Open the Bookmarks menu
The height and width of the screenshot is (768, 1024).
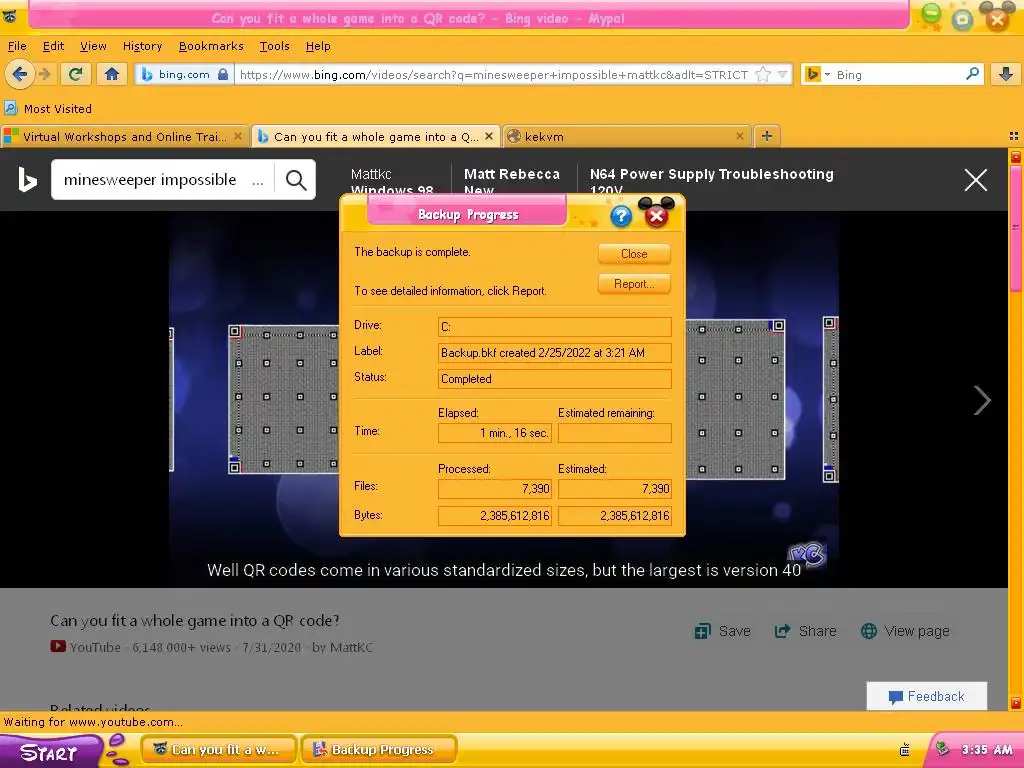211,46
